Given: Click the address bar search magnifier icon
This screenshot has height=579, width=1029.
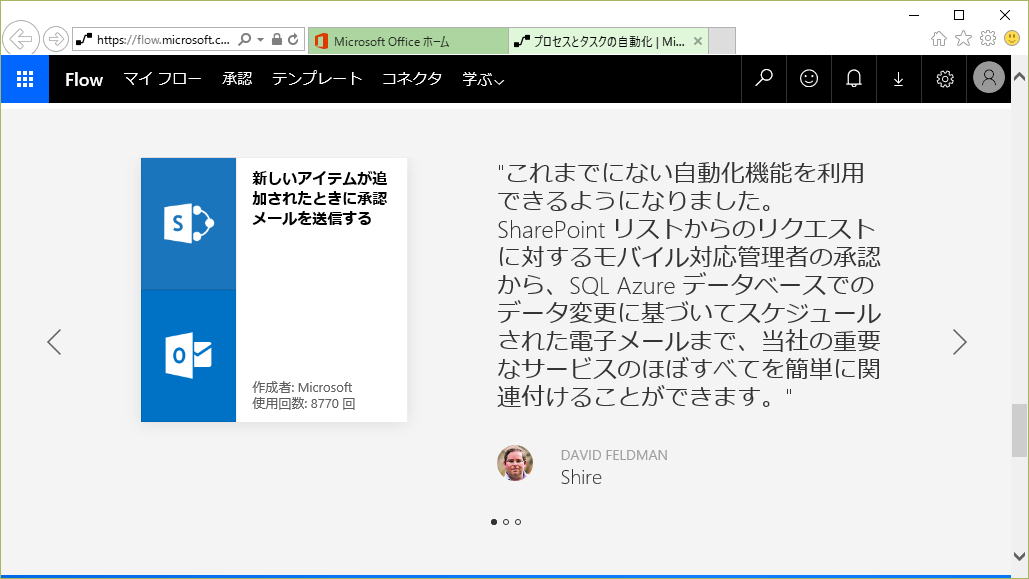Looking at the screenshot, I should [x=245, y=39].
